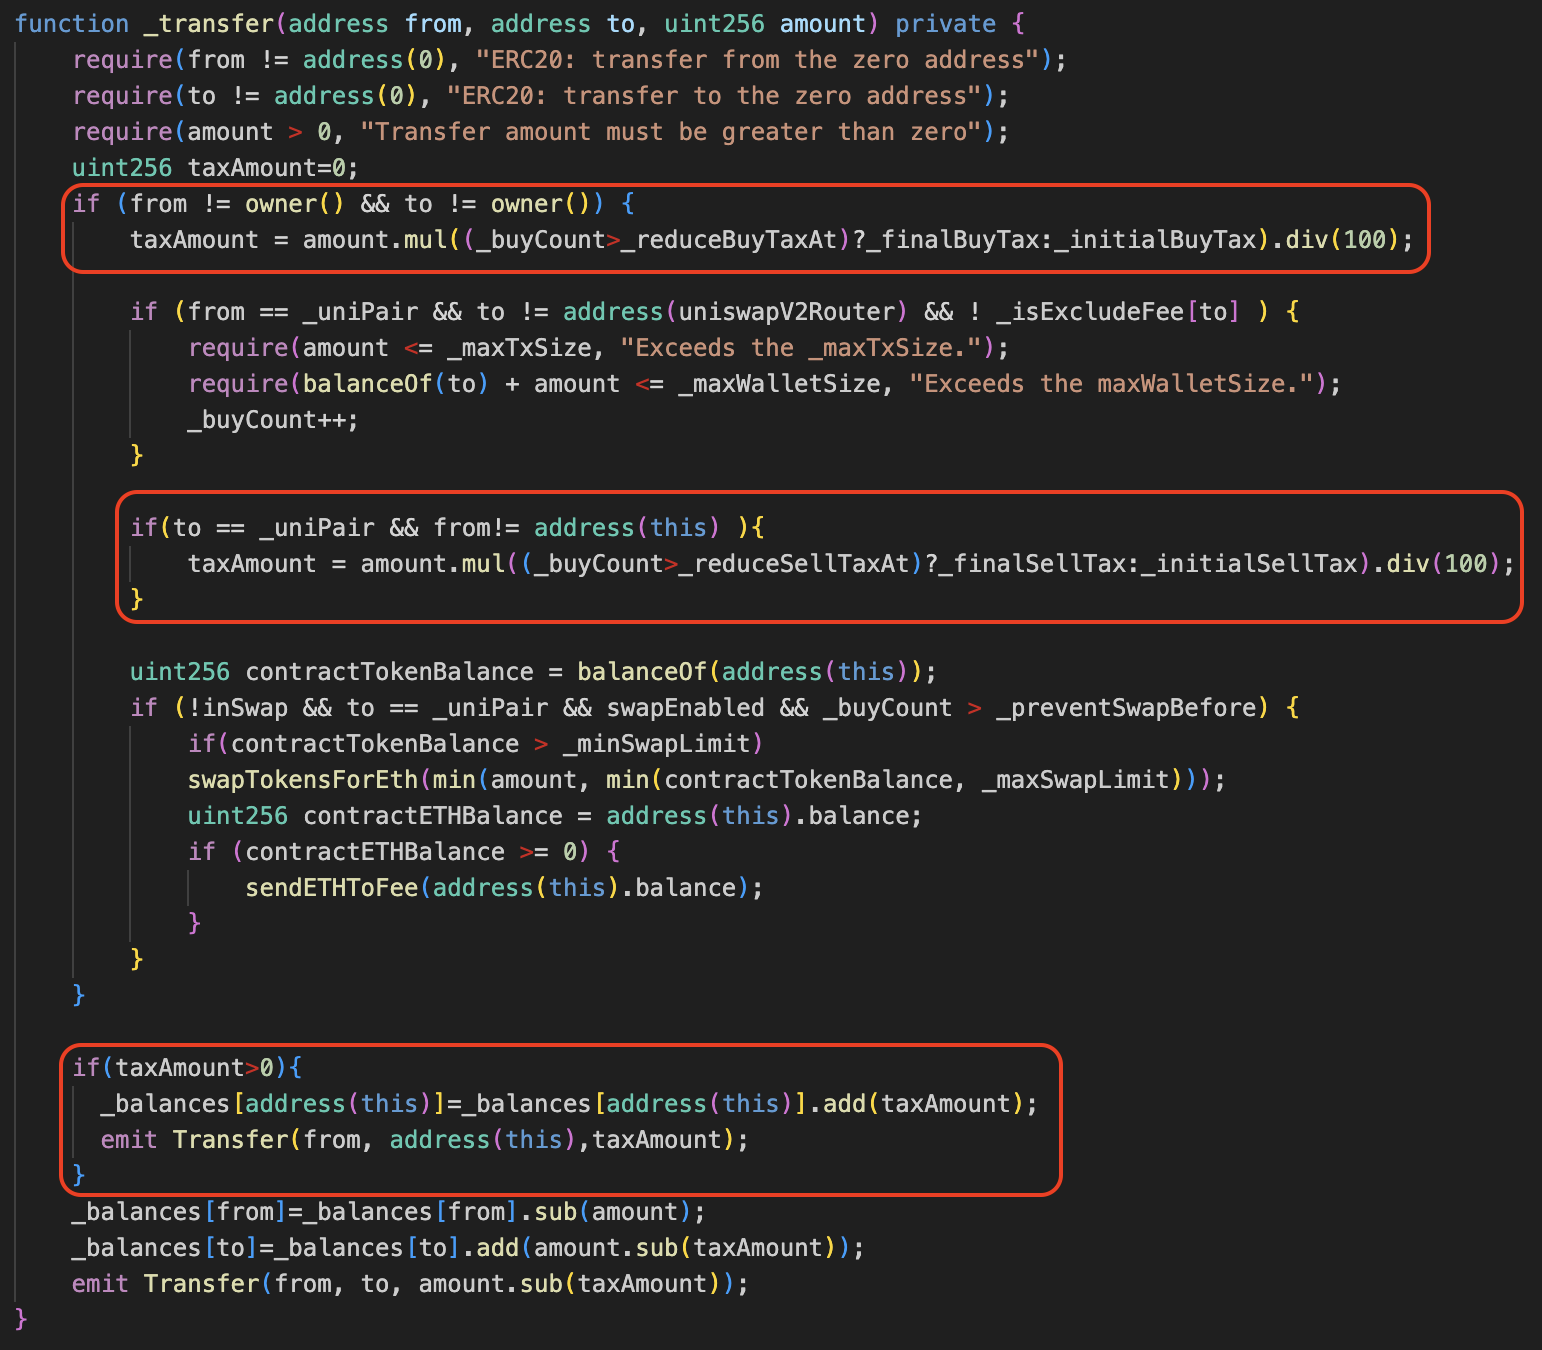
Task: Place cursor on the _buyCount++ statement
Action: click(272, 420)
